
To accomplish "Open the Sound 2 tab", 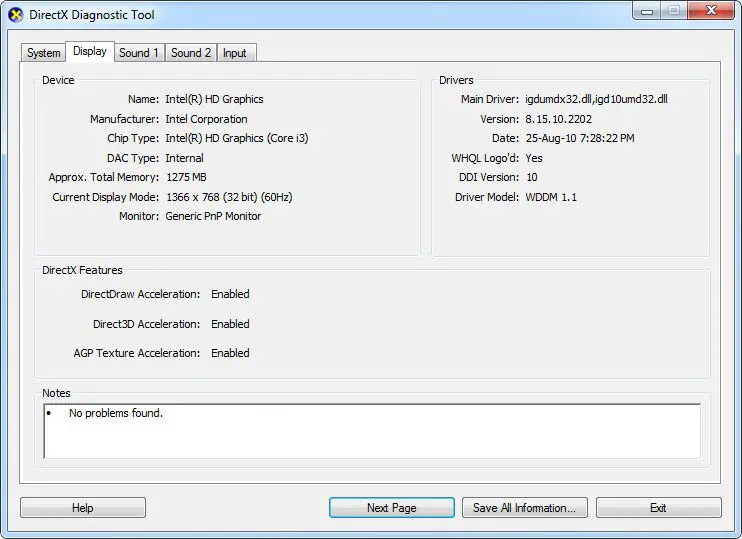I will pos(191,53).
